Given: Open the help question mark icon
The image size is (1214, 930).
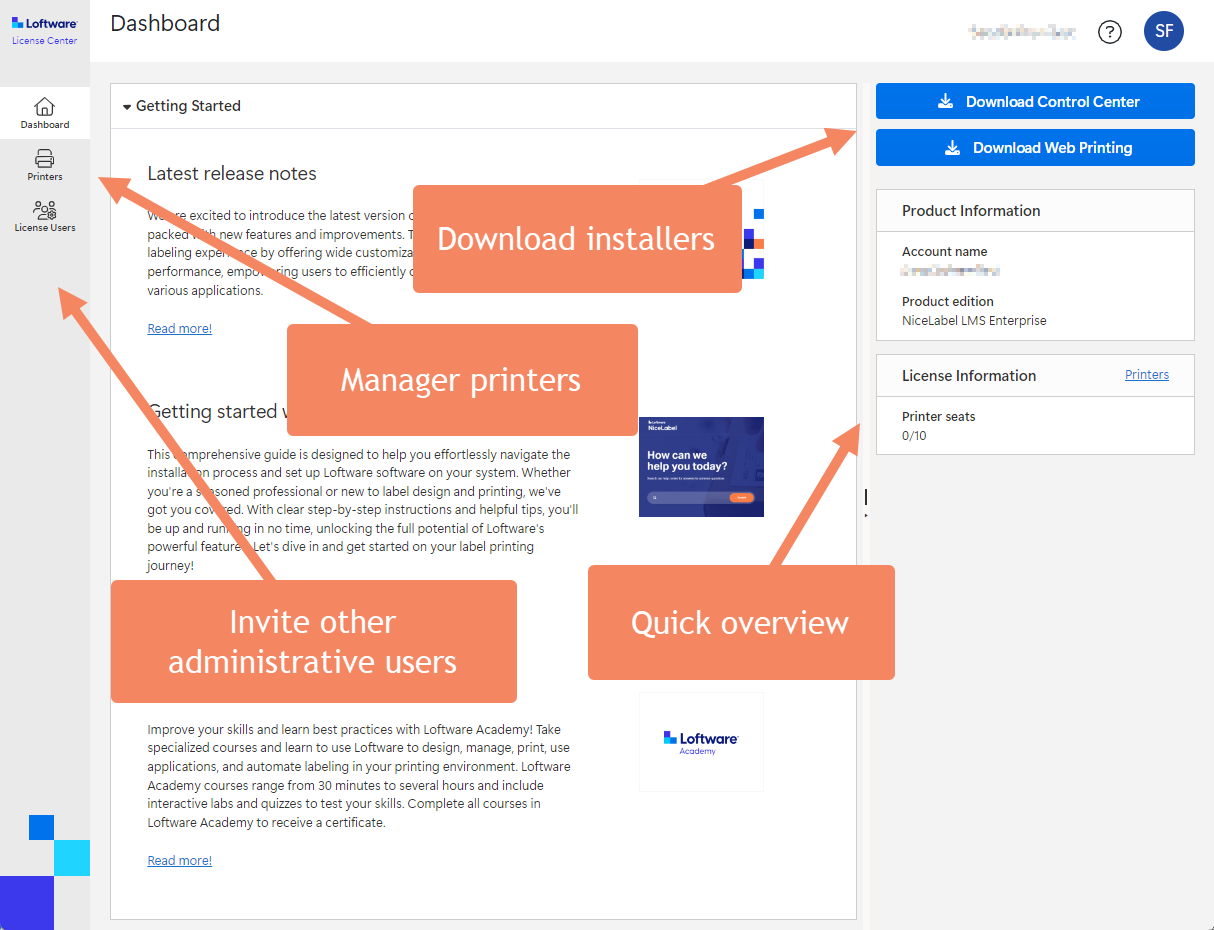Looking at the screenshot, I should (x=1110, y=32).
